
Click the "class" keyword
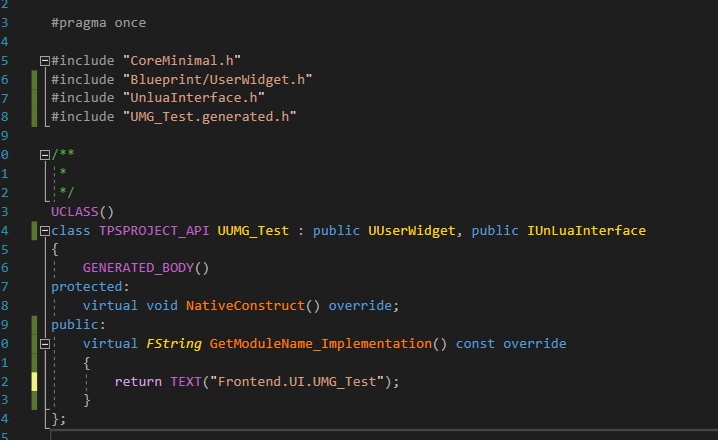tap(71, 231)
